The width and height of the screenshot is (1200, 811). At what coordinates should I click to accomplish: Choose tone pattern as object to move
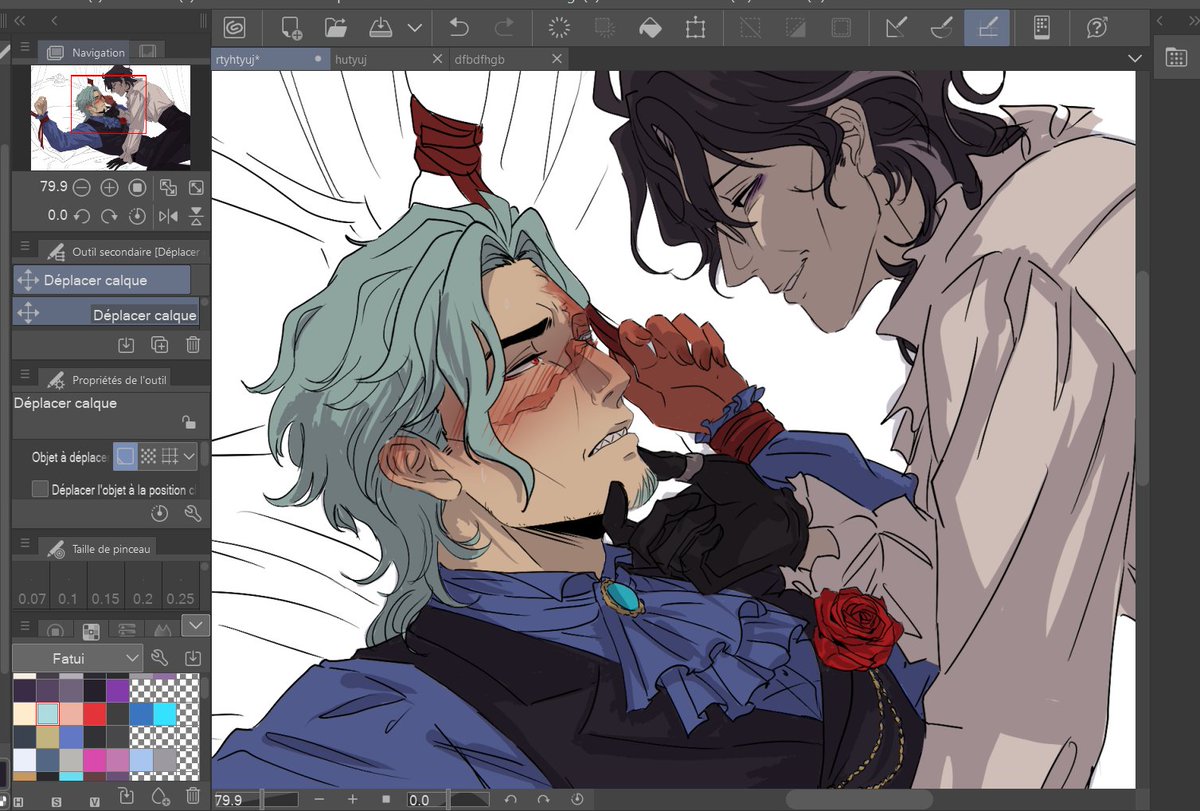tap(148, 457)
